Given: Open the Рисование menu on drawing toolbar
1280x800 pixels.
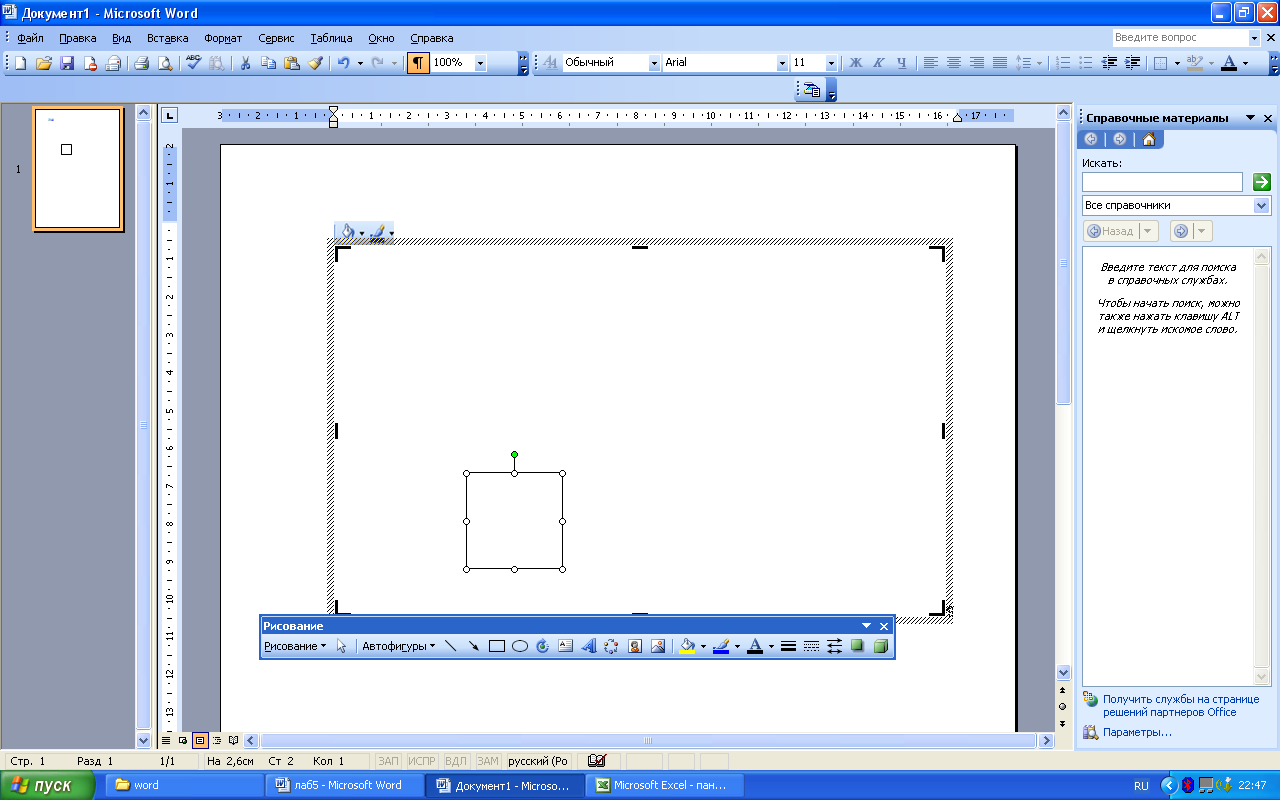Looking at the screenshot, I should pos(295,646).
